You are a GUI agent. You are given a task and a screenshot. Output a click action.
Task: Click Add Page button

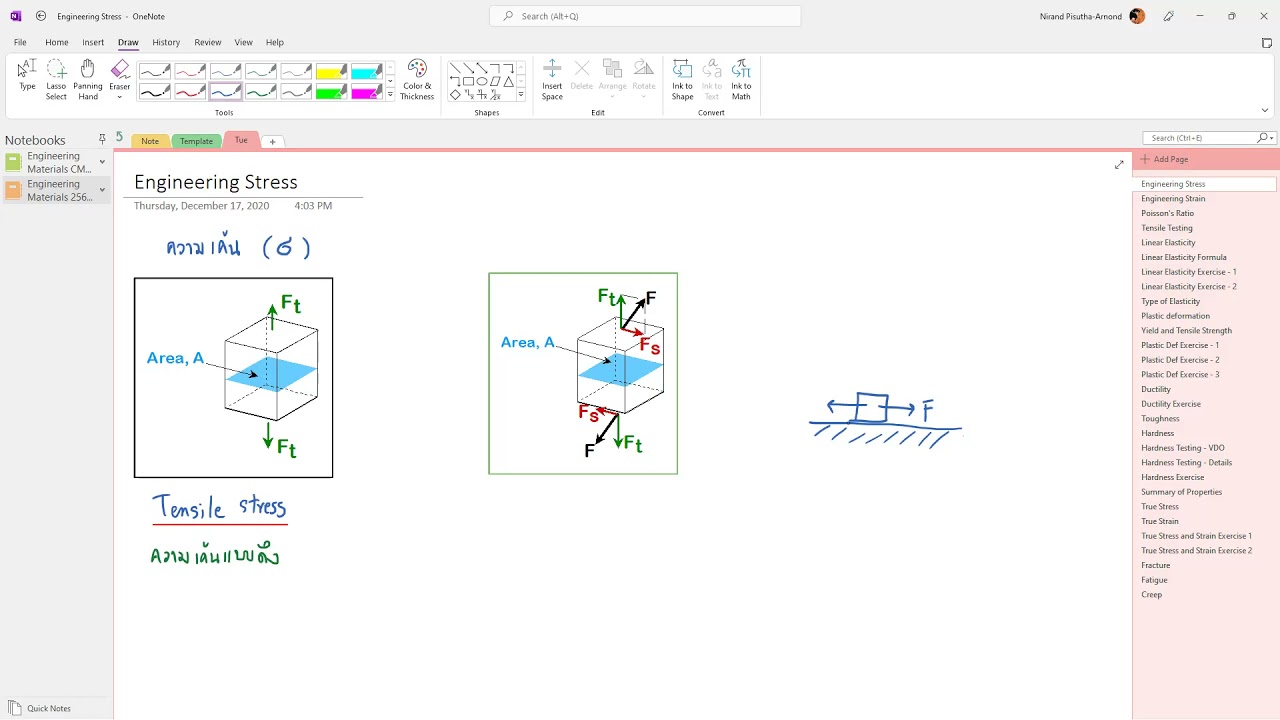point(1165,159)
